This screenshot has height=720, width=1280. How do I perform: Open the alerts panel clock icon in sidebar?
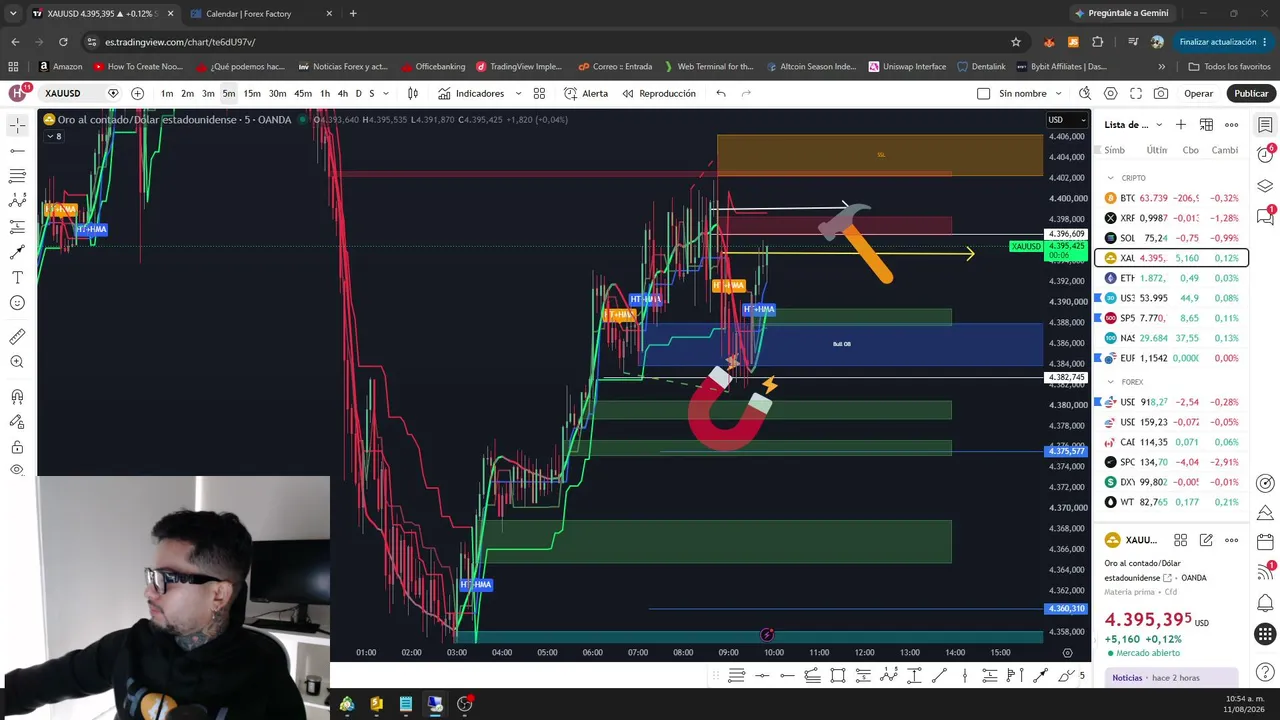[1265, 155]
